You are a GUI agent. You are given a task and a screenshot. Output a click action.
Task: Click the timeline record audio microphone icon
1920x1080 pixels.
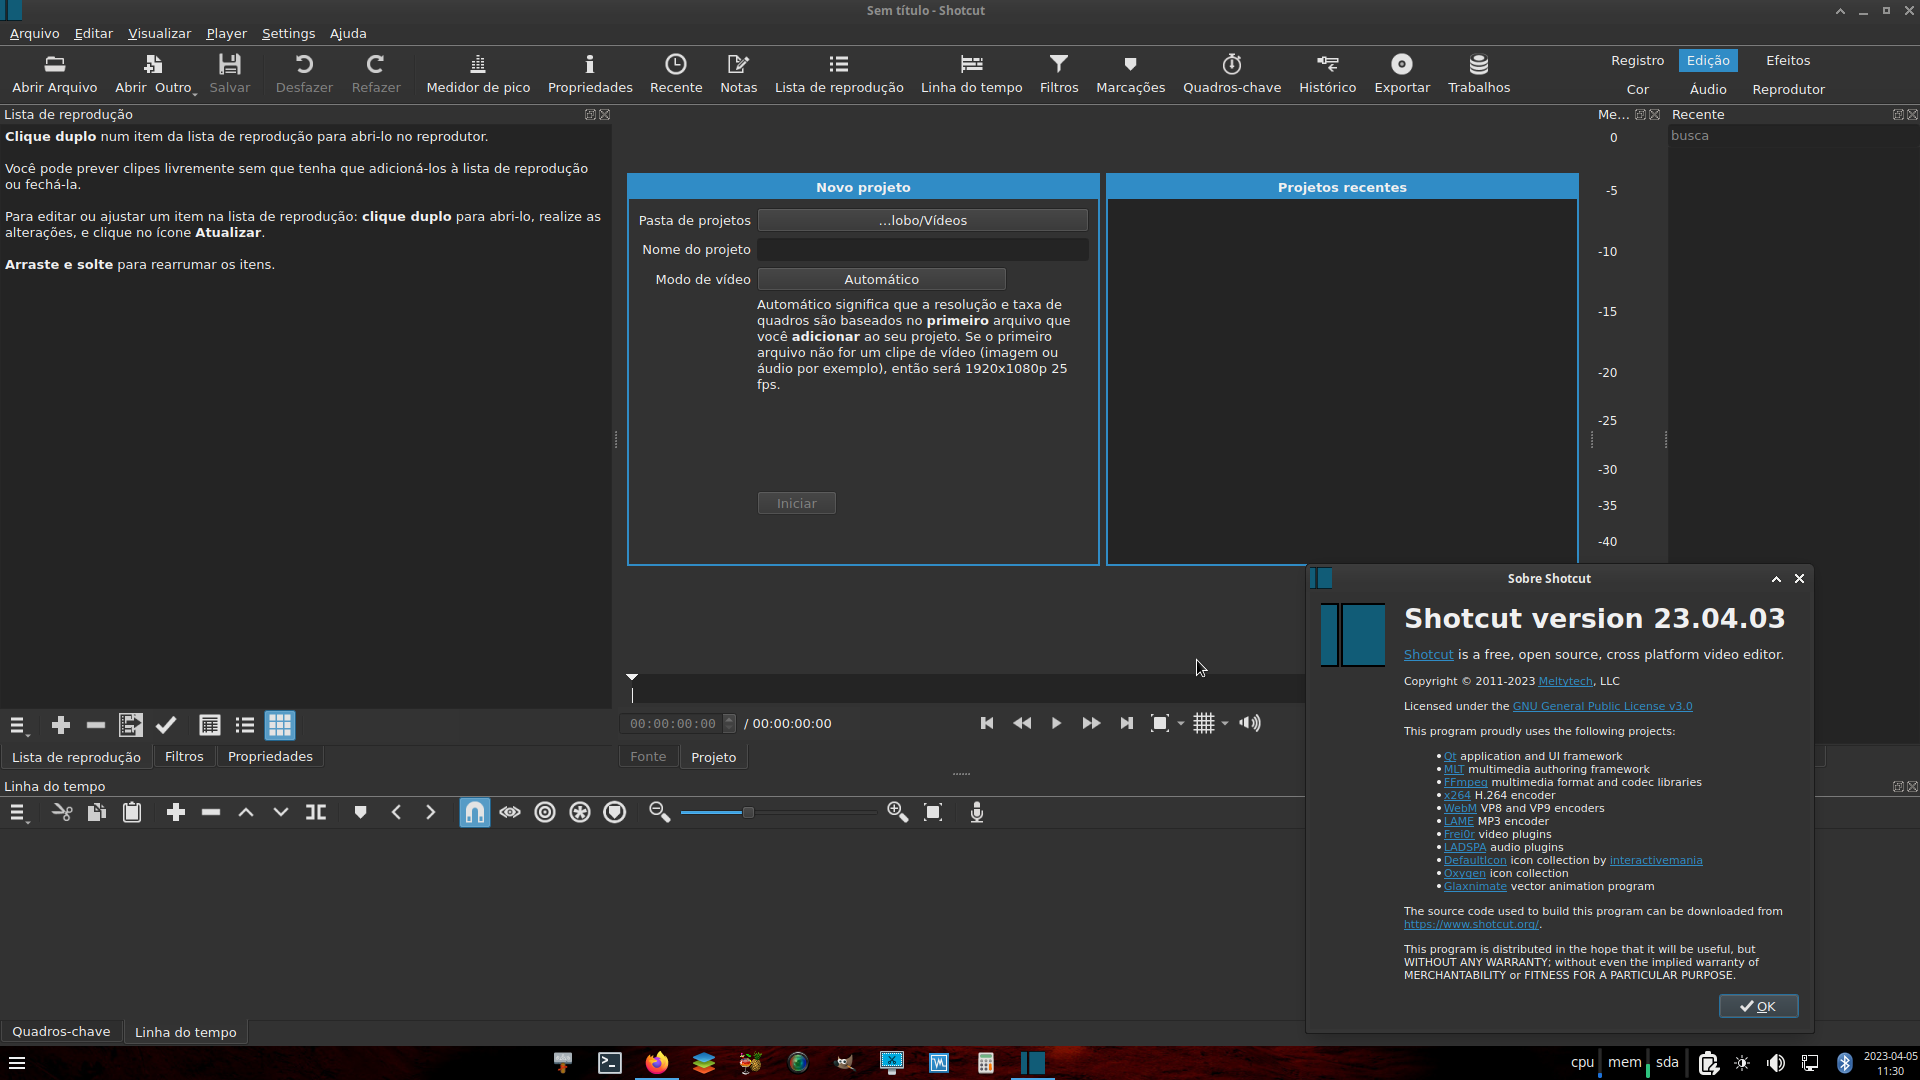(977, 813)
